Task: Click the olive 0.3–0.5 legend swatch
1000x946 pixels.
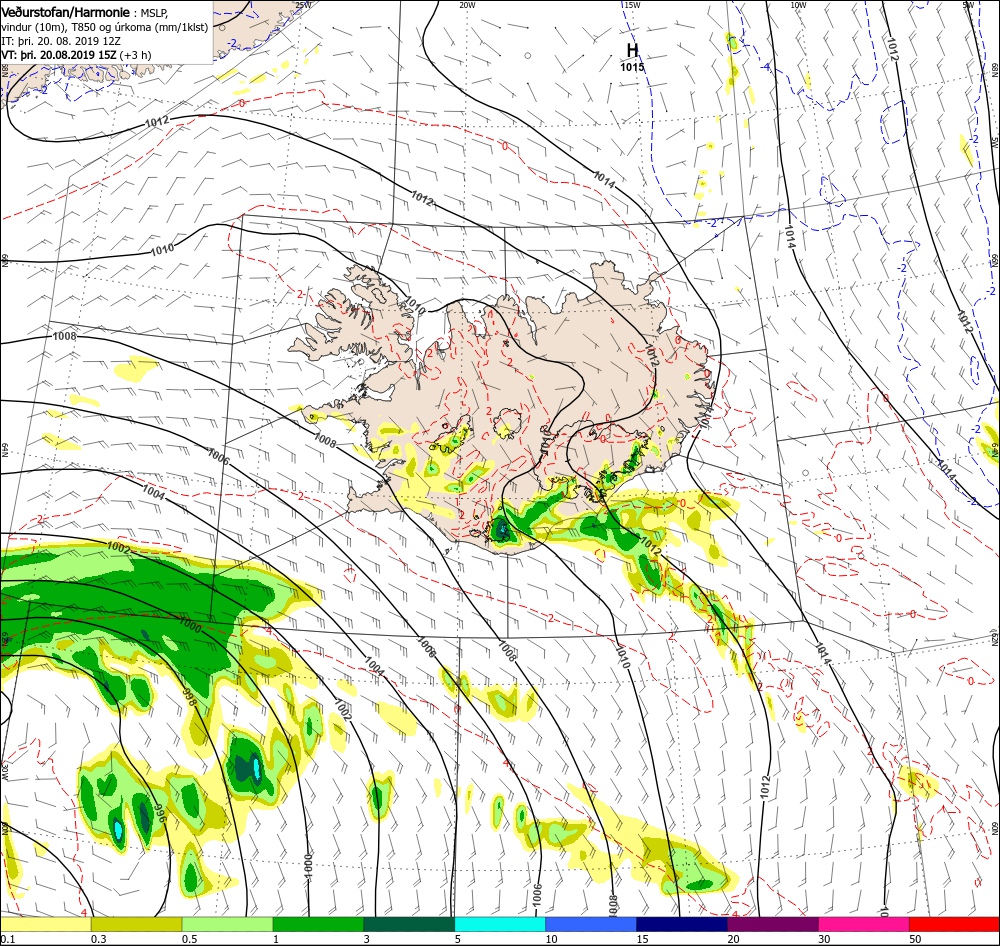Action: tap(136, 925)
